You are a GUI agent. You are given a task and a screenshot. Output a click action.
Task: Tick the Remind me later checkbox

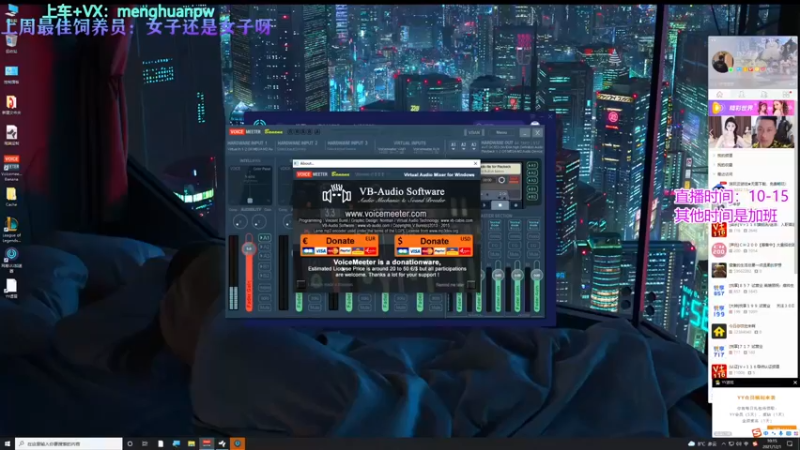[470, 284]
